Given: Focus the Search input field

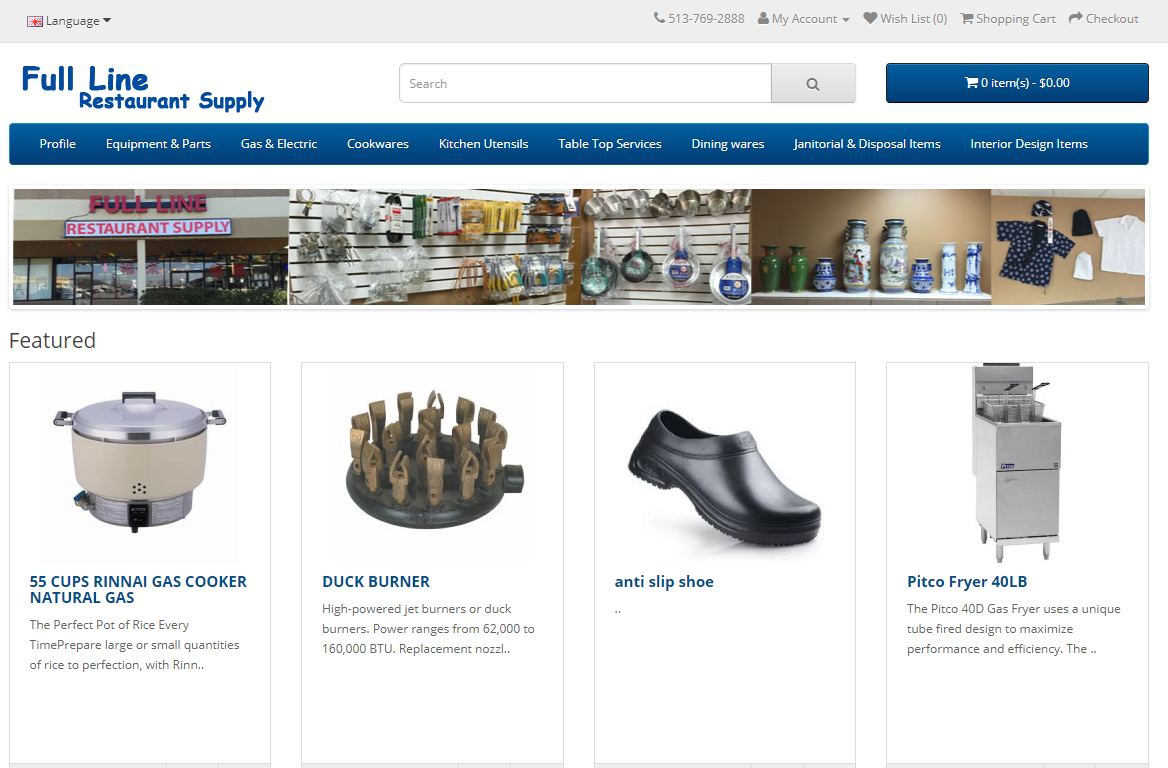Looking at the screenshot, I should [x=585, y=83].
